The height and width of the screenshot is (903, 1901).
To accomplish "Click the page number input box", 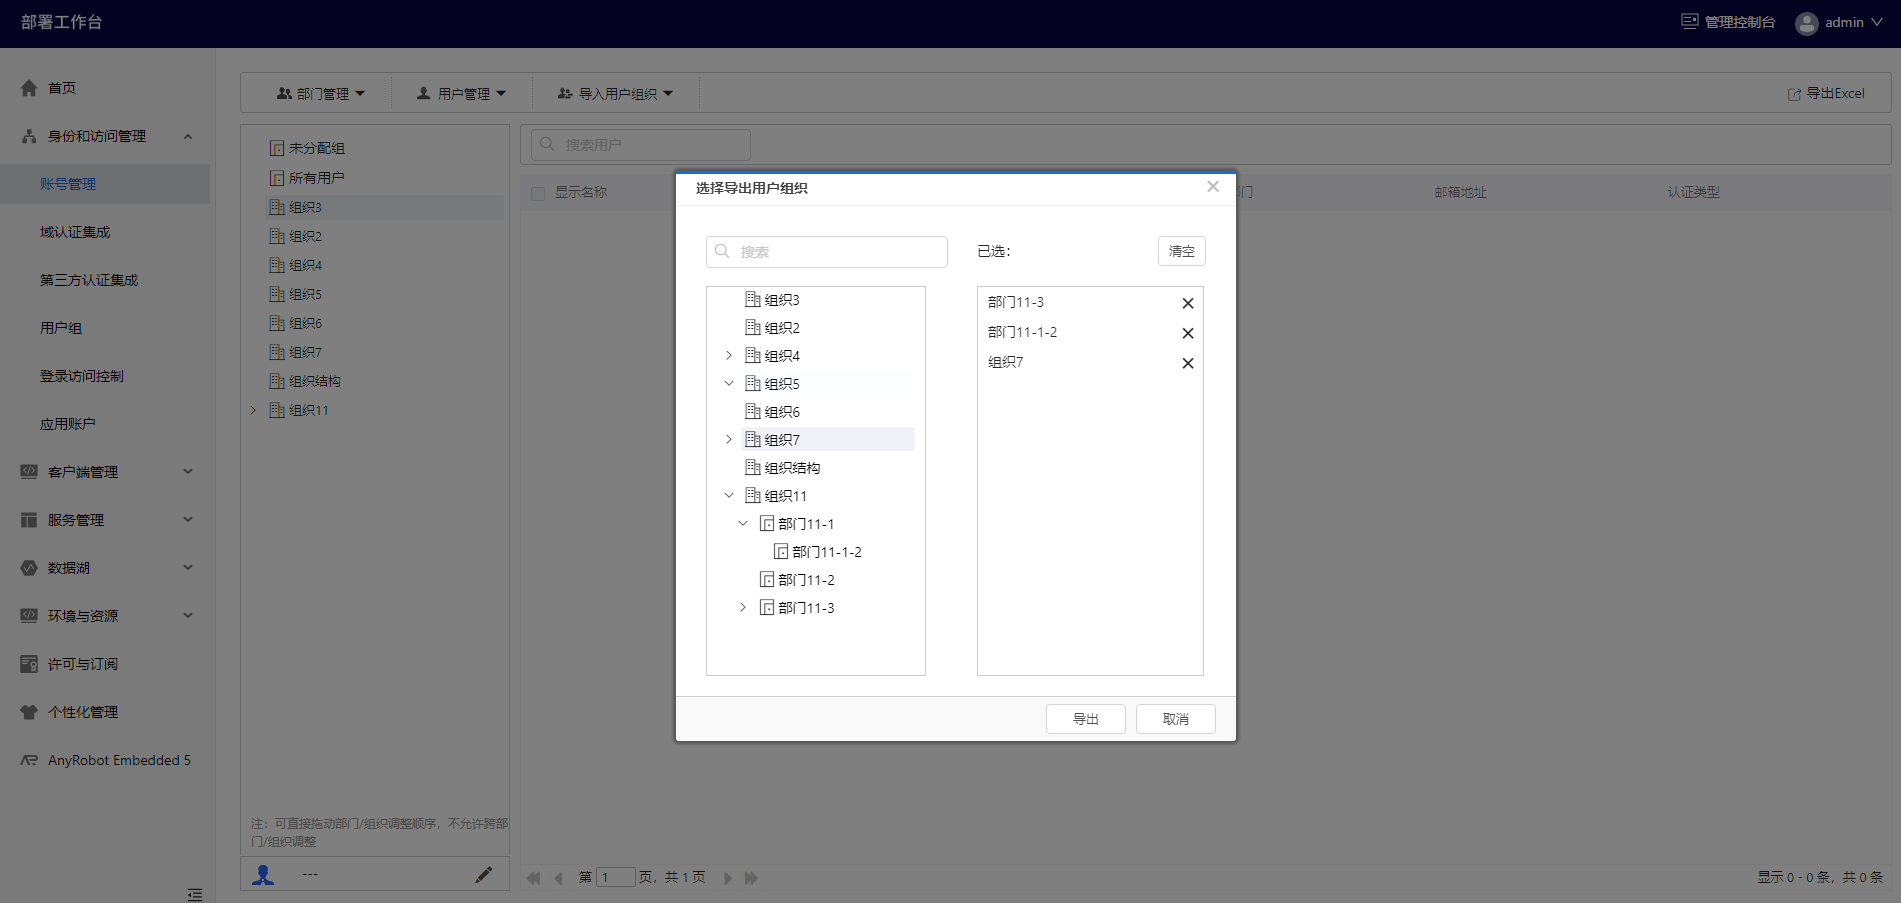I will [x=616, y=877].
